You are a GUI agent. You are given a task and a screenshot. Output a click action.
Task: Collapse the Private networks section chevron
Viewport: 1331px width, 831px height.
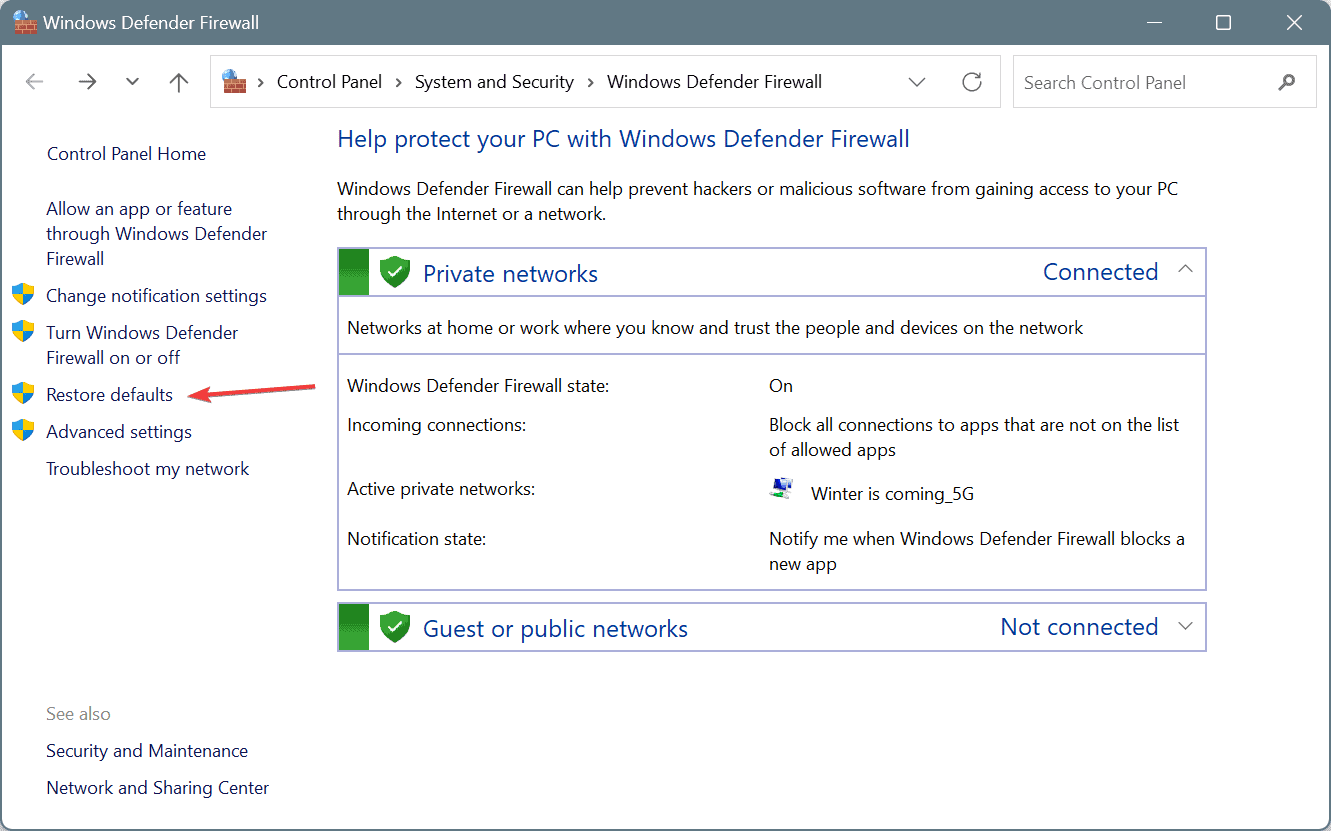[x=1186, y=270]
